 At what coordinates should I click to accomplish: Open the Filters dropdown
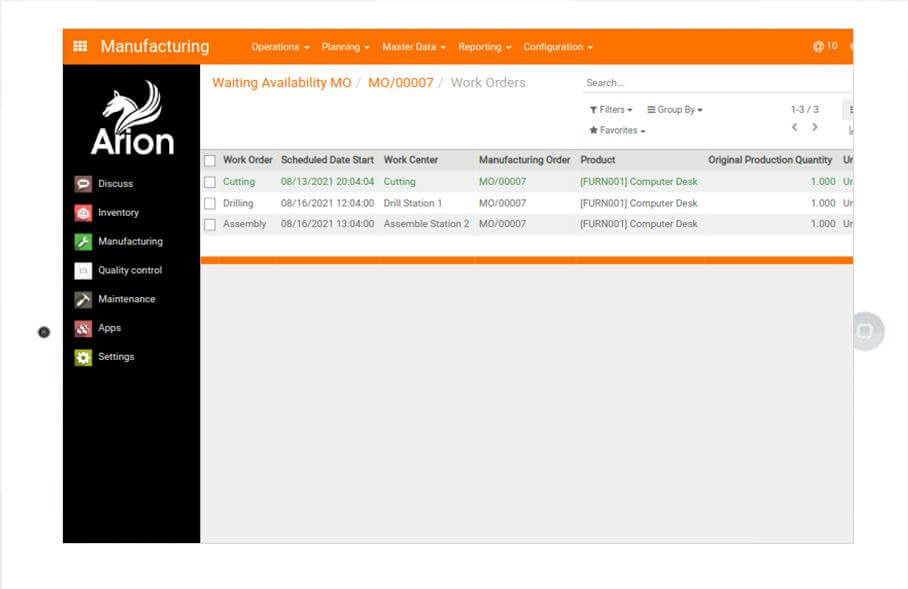611,109
